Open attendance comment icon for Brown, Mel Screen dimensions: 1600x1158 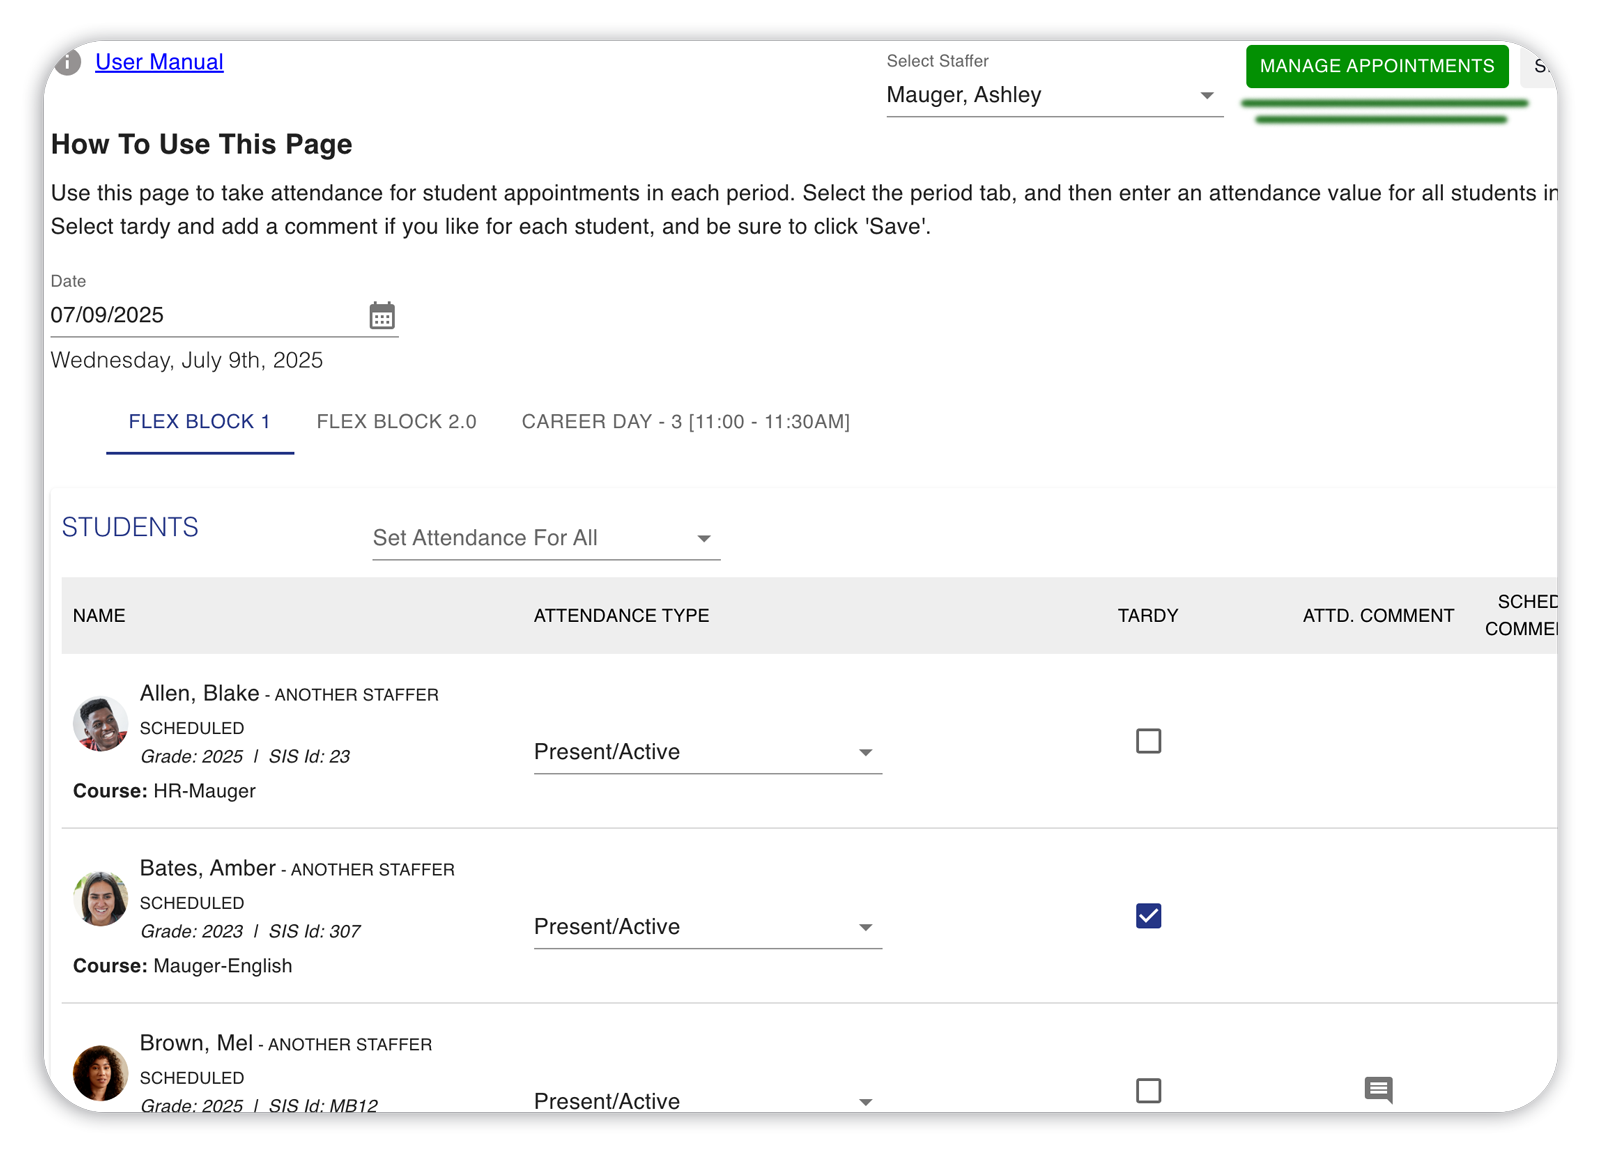pos(1378,1090)
